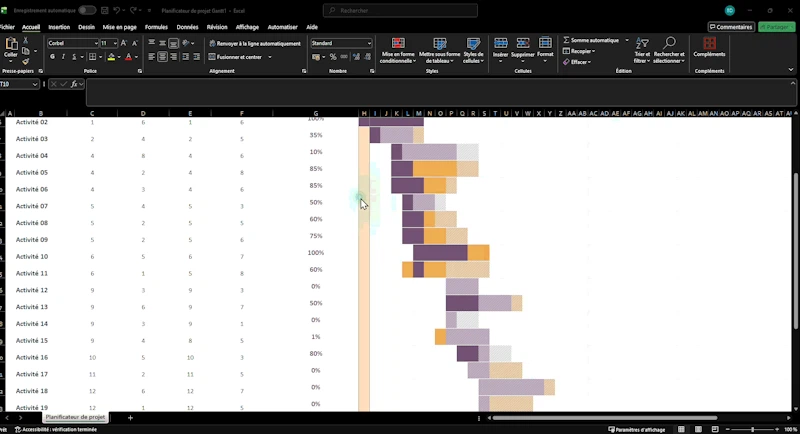This screenshot has height=434, width=800.
Task: Click the name box showing T10
Action: 19,84
